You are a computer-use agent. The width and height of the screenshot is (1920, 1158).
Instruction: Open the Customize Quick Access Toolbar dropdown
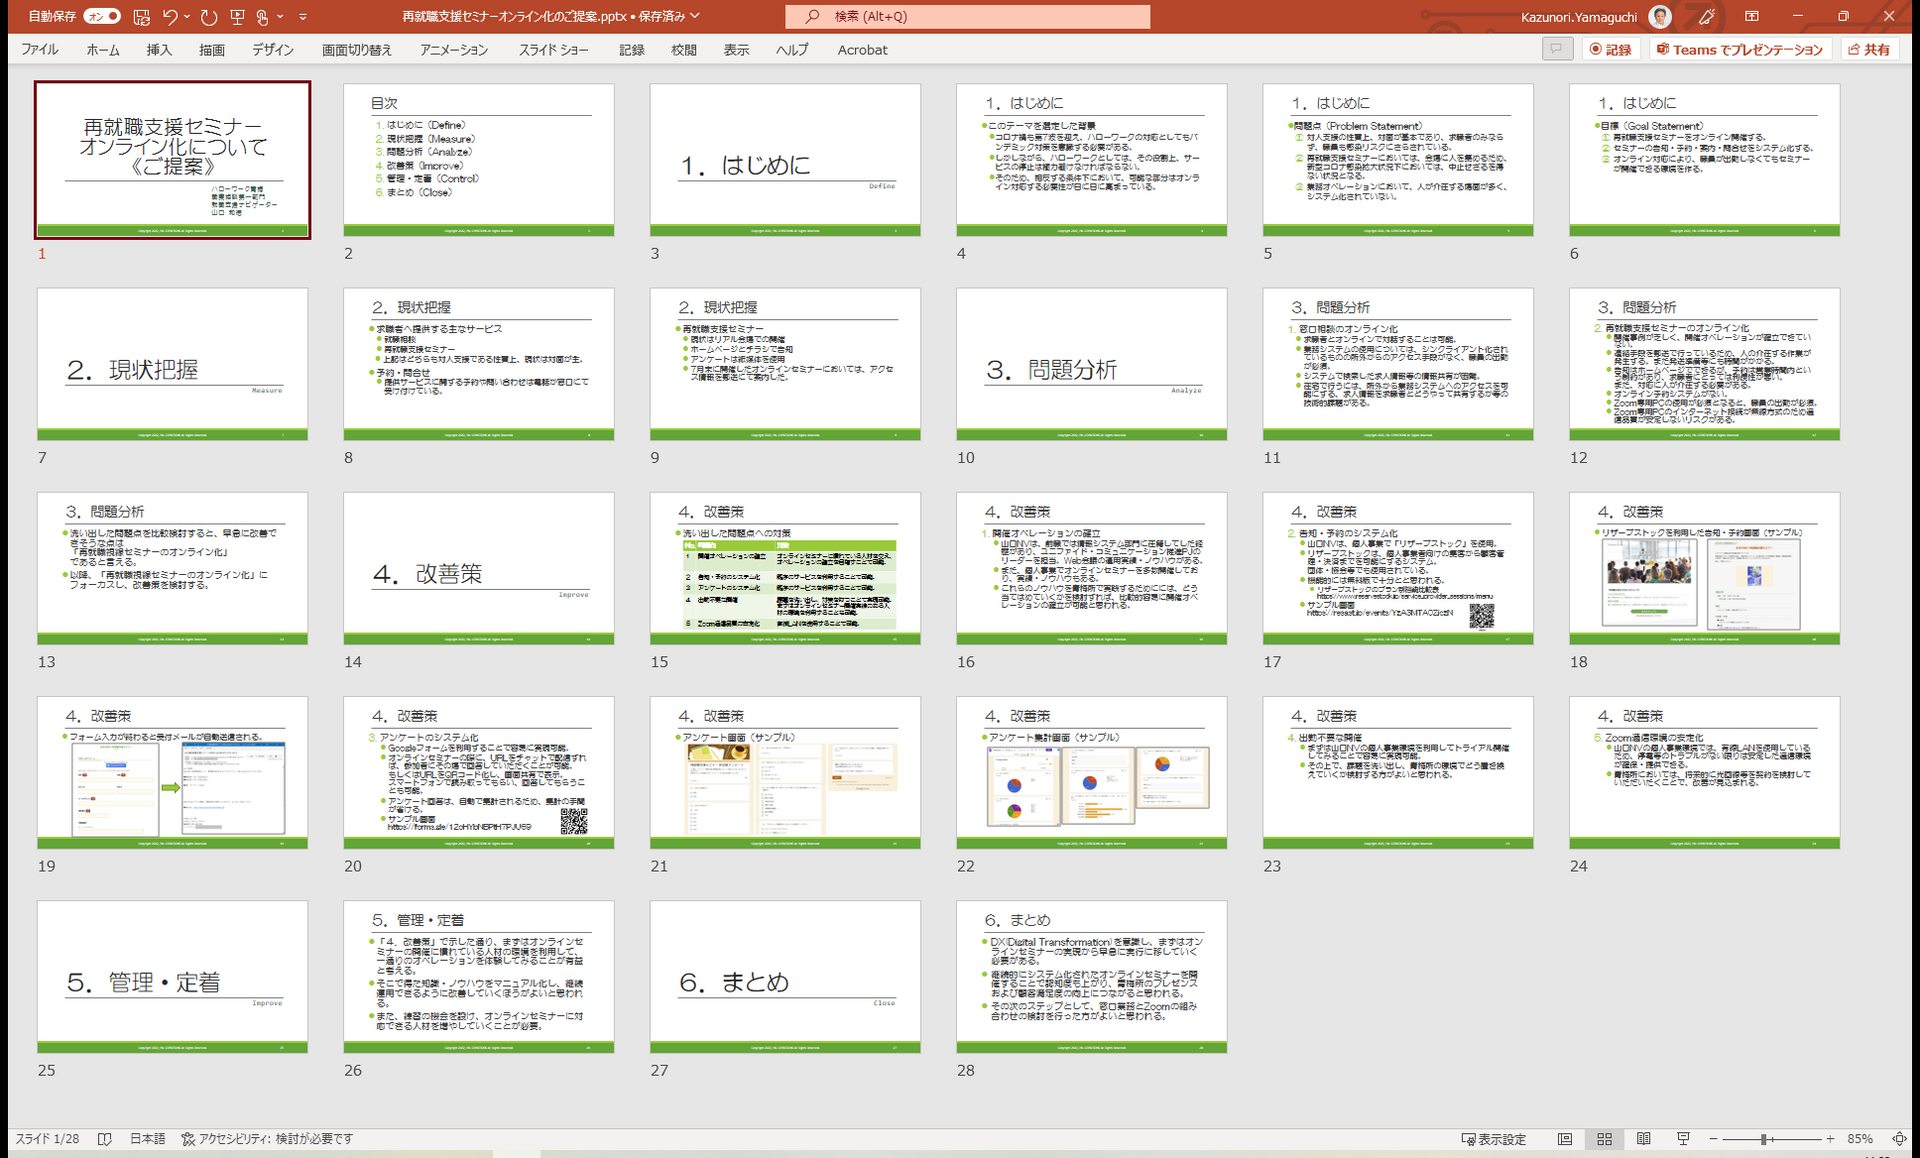tap(303, 17)
